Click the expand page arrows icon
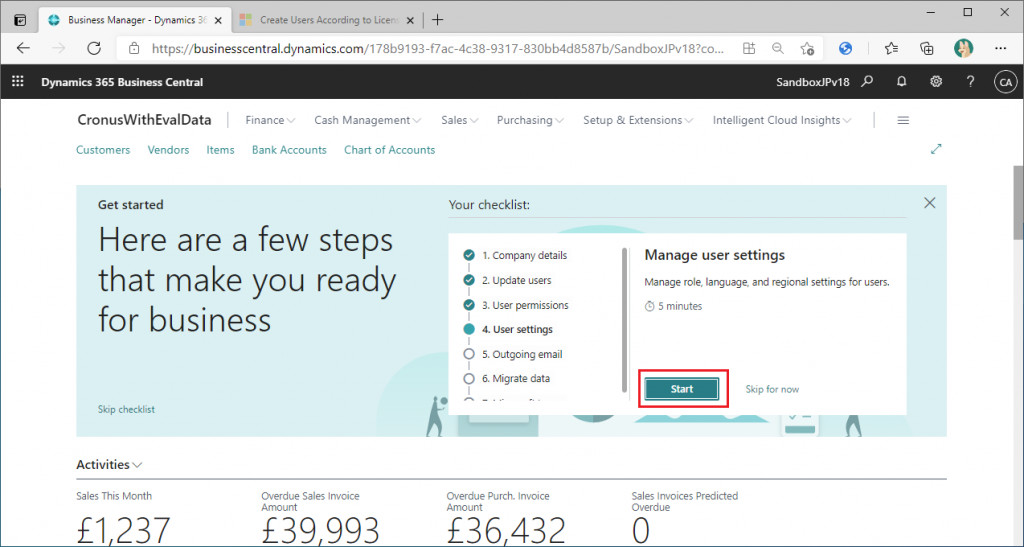Screen dimensions: 1024x547 point(936,149)
